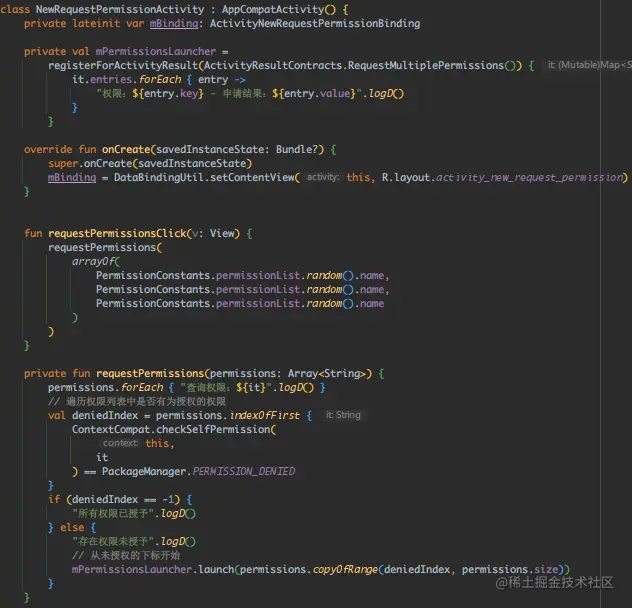This screenshot has height=608, width=632.
Task: Click the class name NewRequestPermissionActivity
Action: point(120,9)
